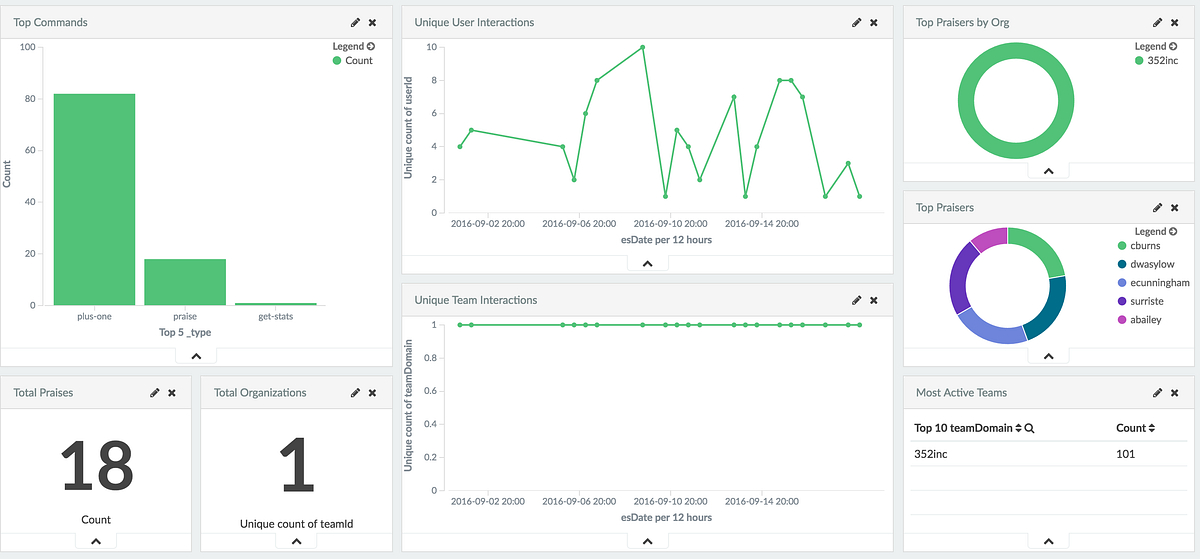
Task: Edit the Unique Team Interactions panel
Action: coord(856,300)
